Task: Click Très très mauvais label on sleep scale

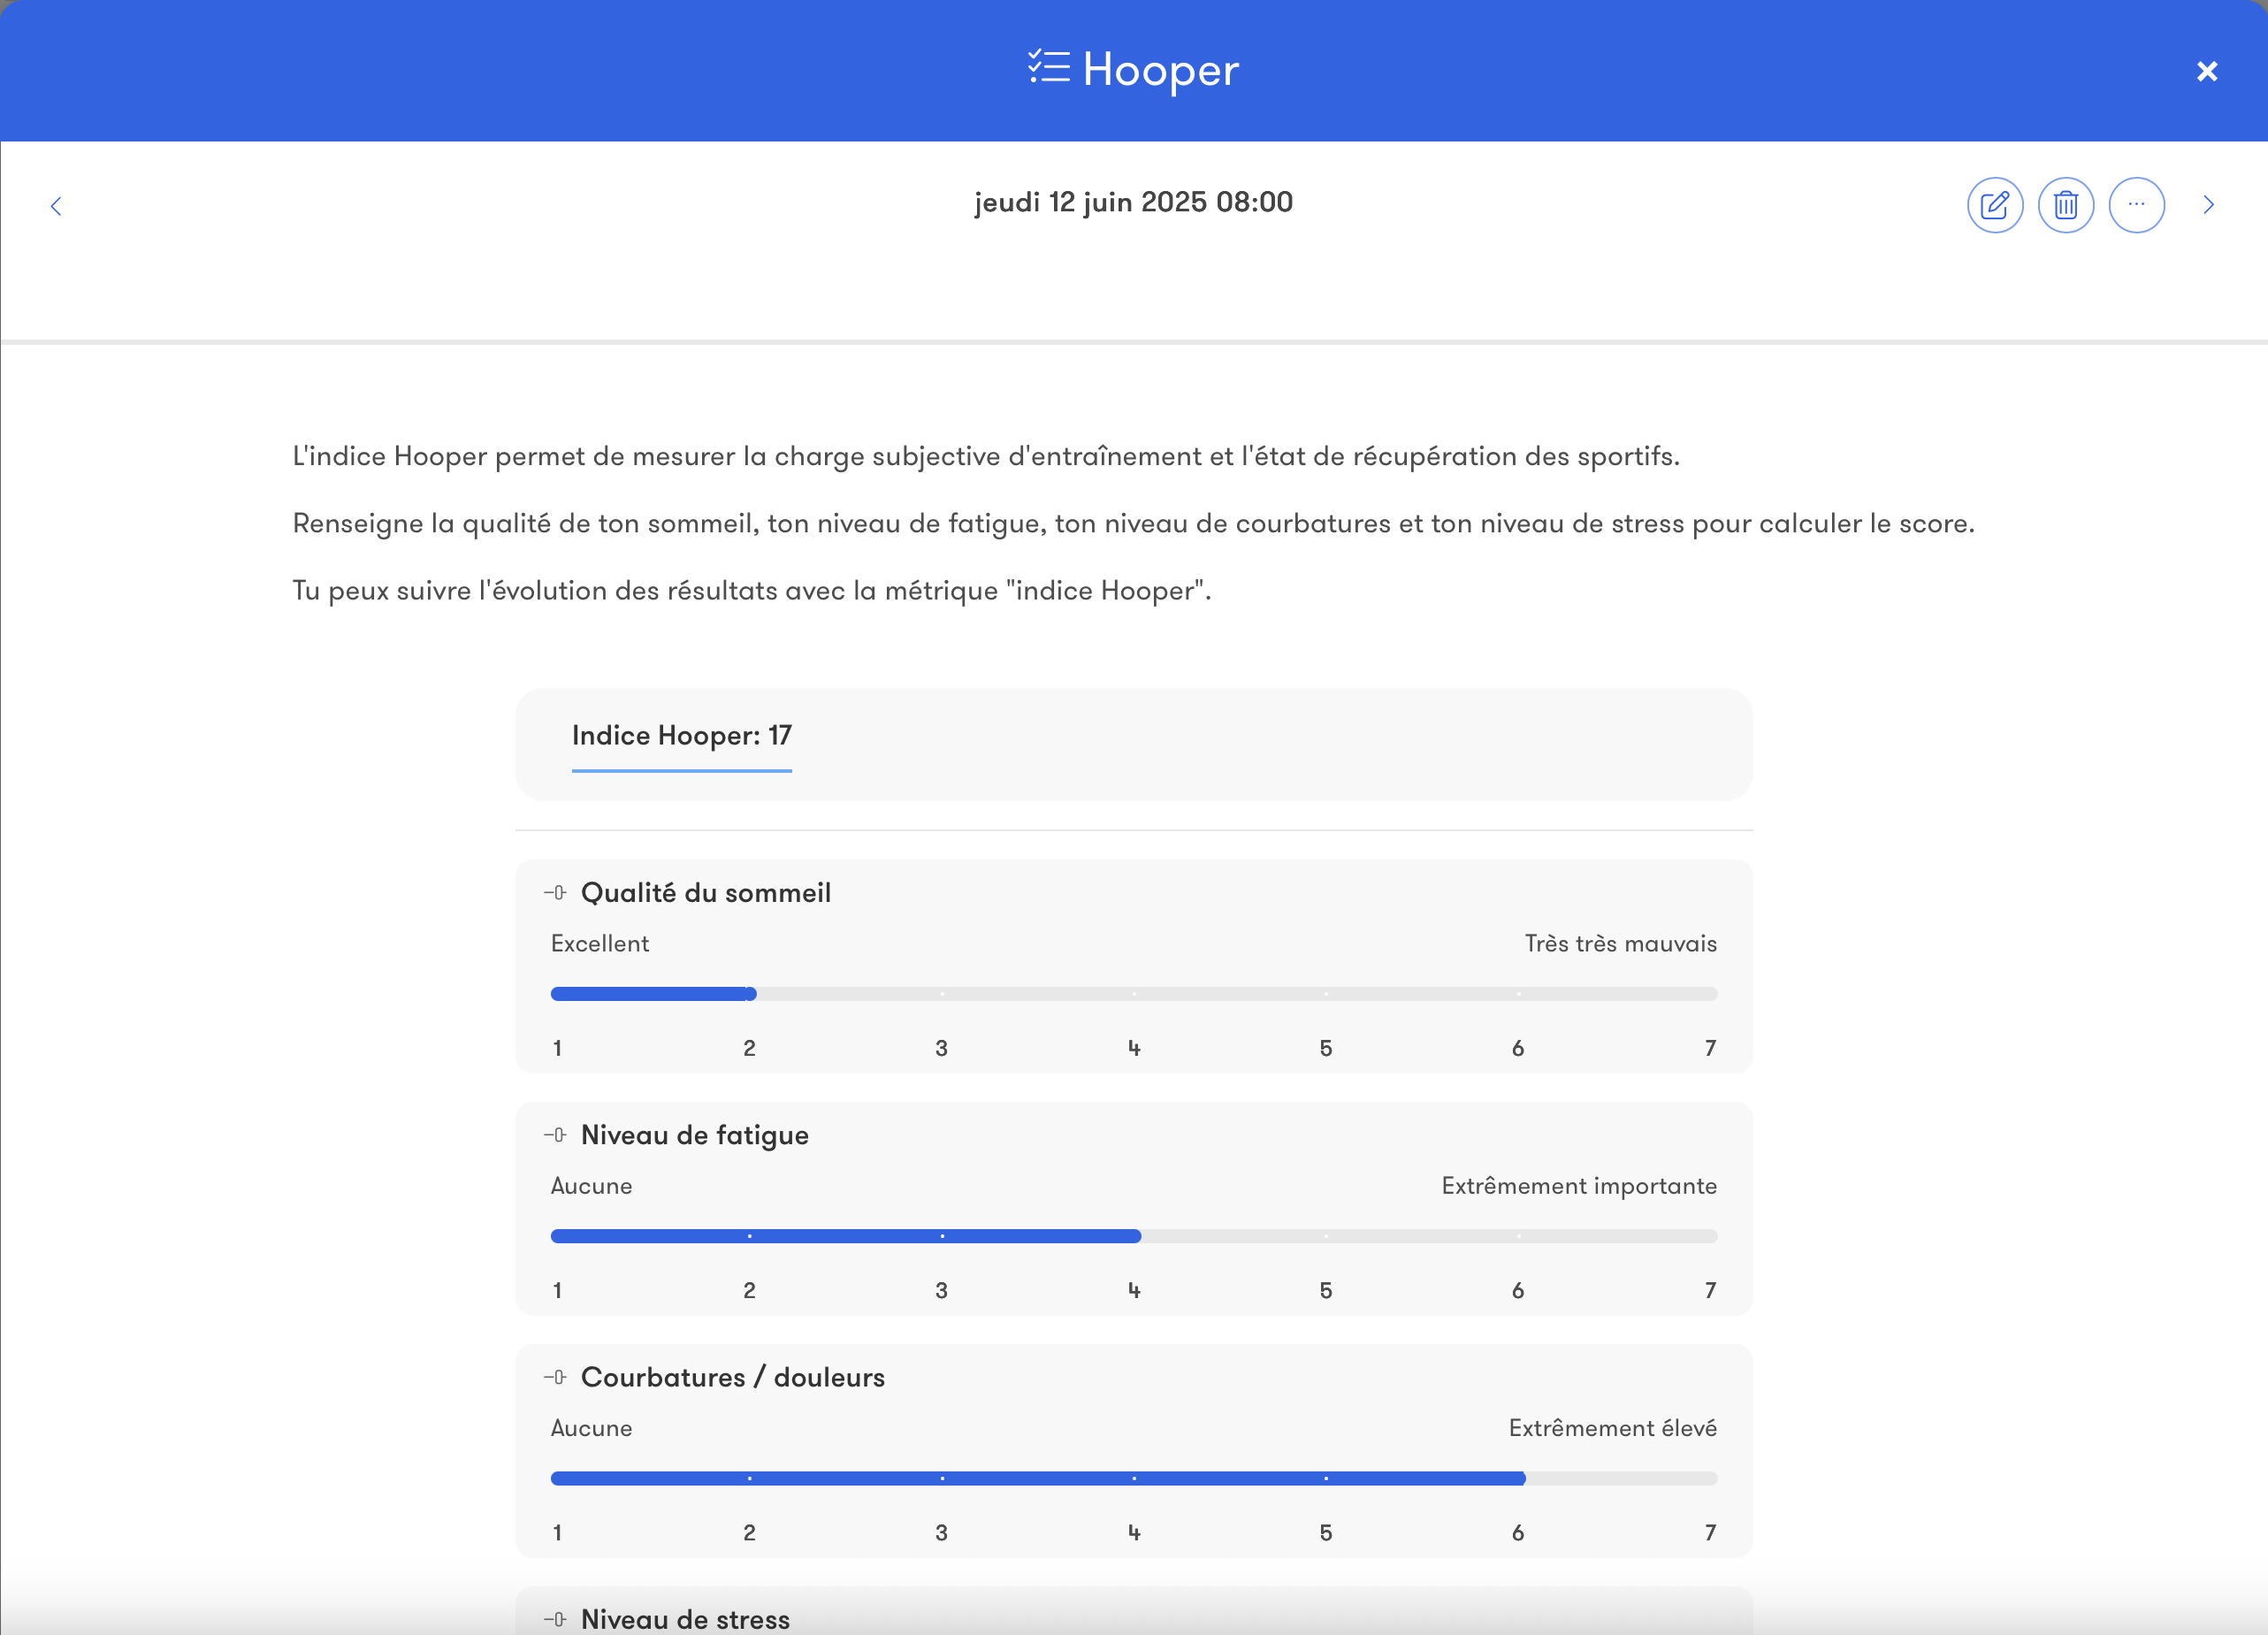Action: (1619, 943)
